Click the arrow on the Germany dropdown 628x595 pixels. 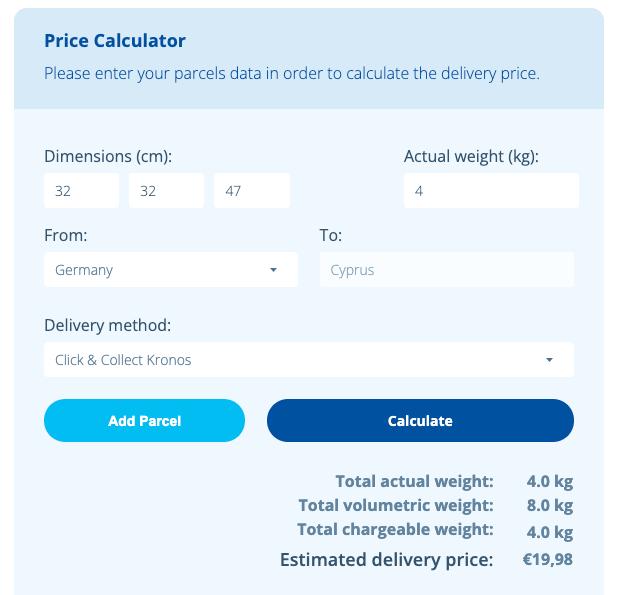[x=274, y=270]
